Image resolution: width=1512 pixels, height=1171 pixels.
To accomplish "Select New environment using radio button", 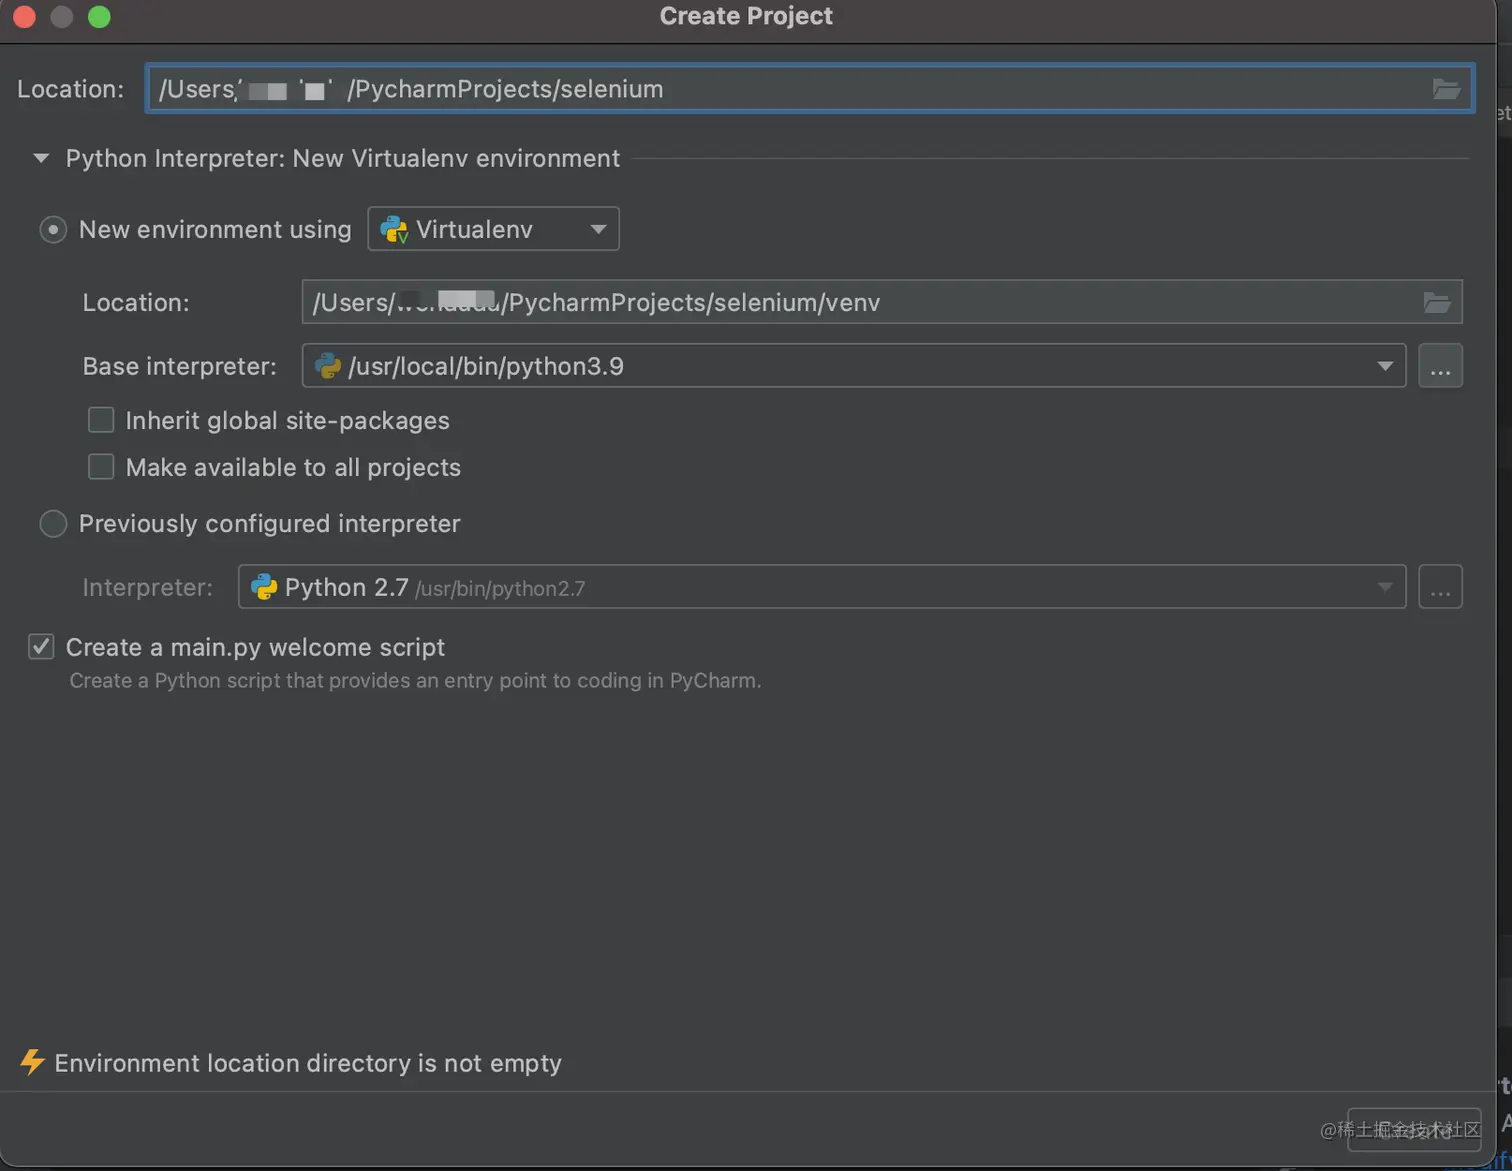I will [x=53, y=230].
